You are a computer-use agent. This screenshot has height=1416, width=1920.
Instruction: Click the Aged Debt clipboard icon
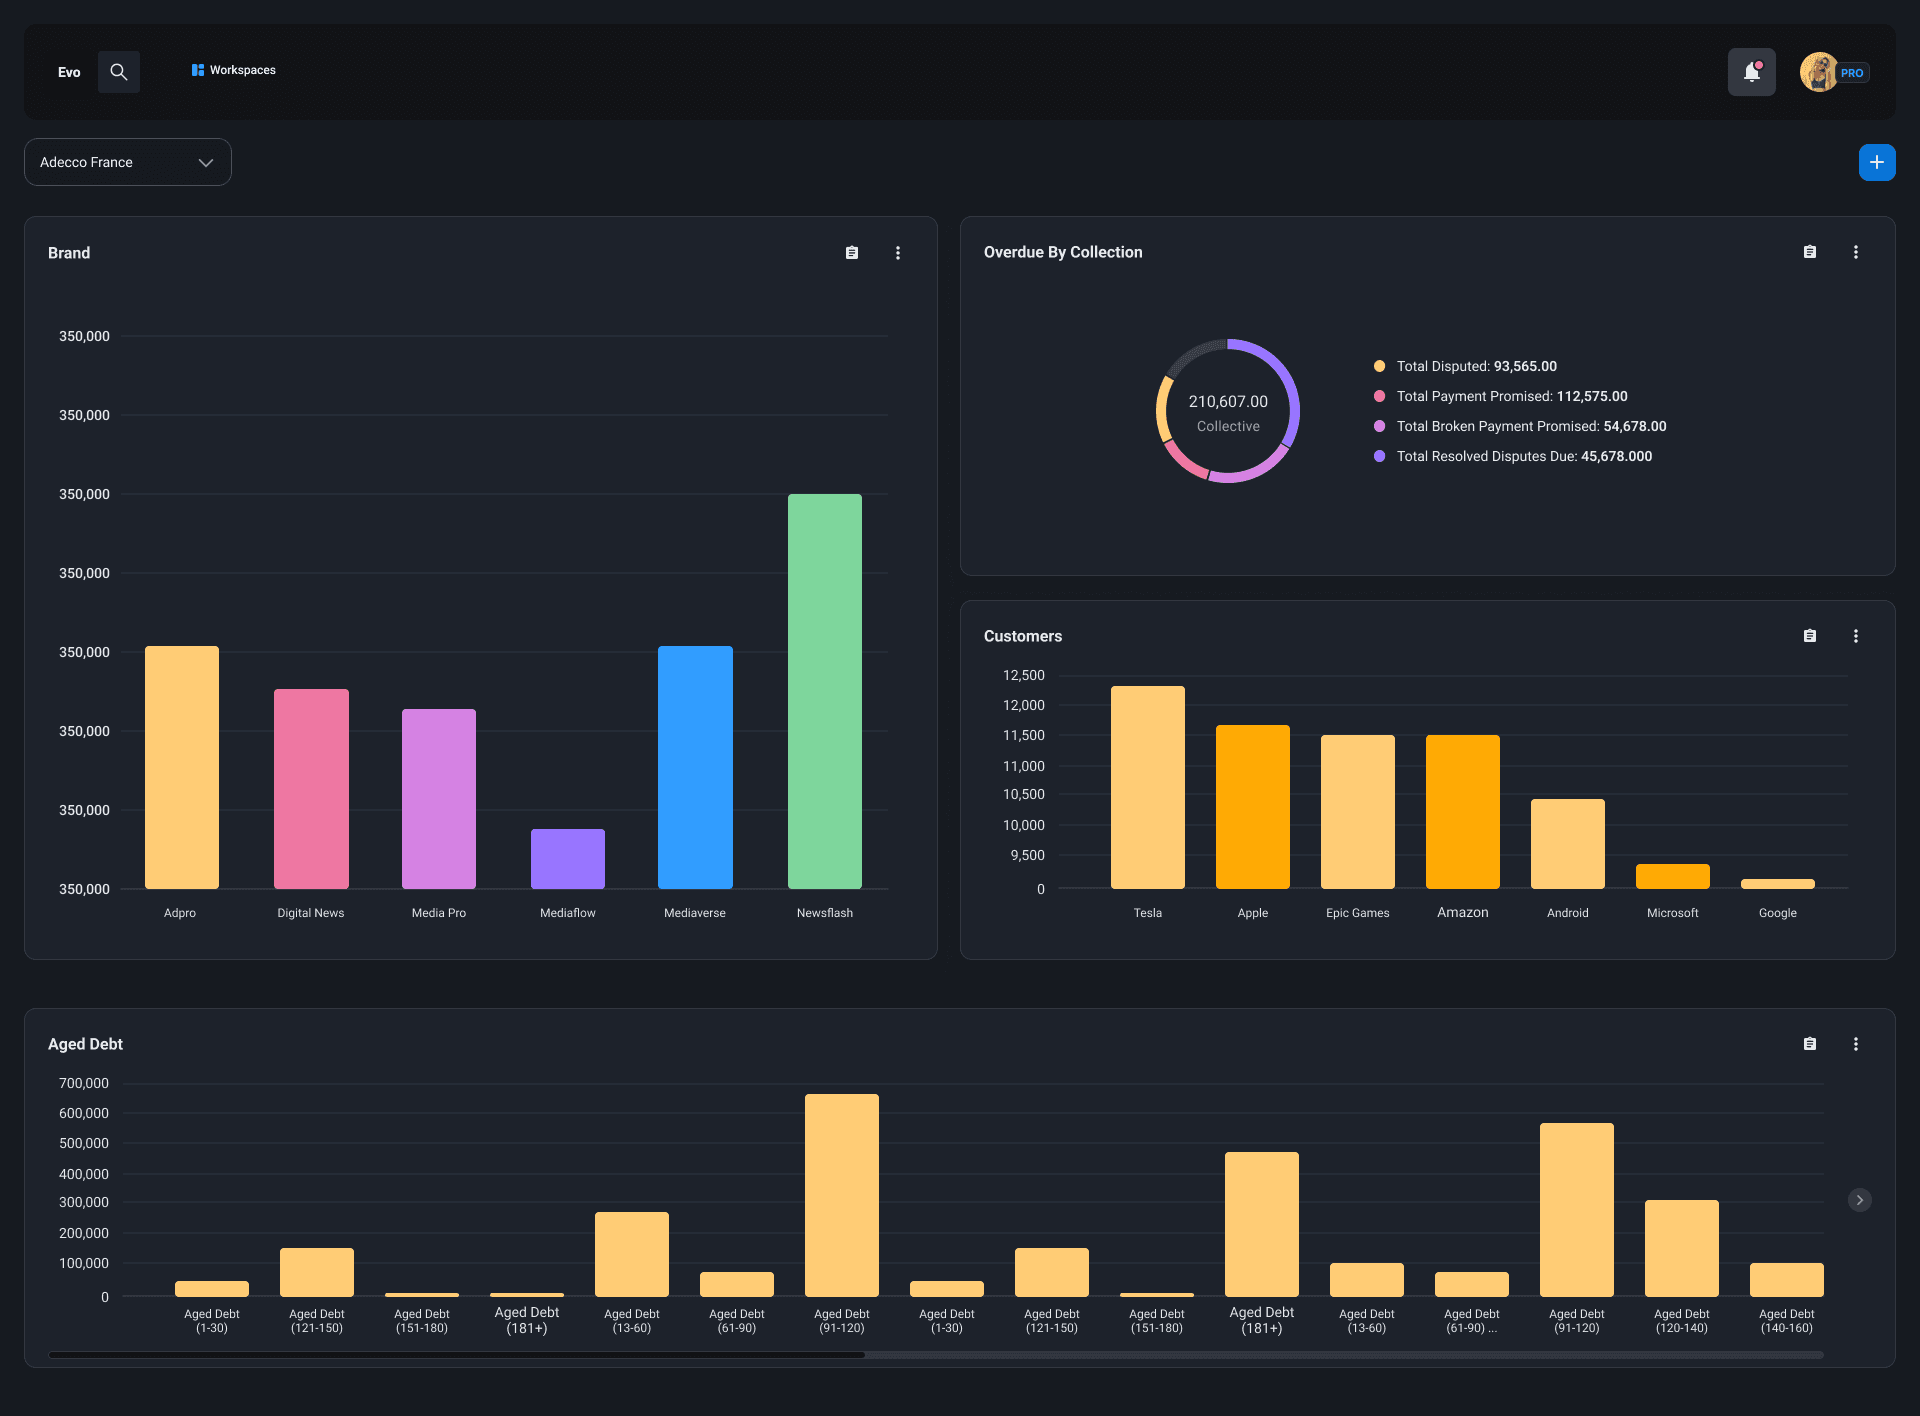point(1810,1044)
